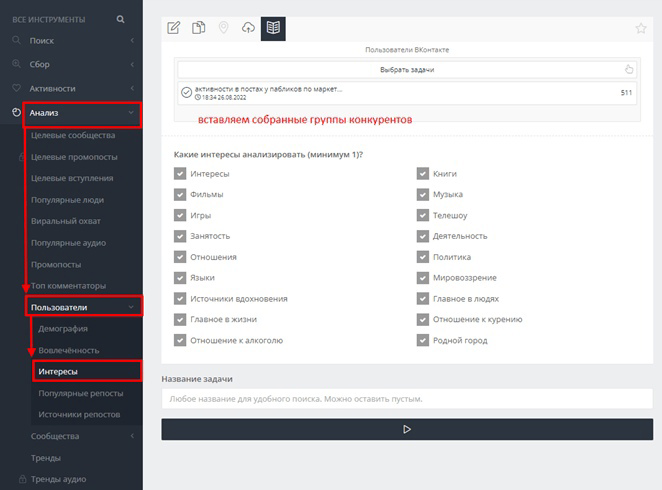Select Виральный охват menu item
This screenshot has width=662, height=490.
(x=65, y=221)
